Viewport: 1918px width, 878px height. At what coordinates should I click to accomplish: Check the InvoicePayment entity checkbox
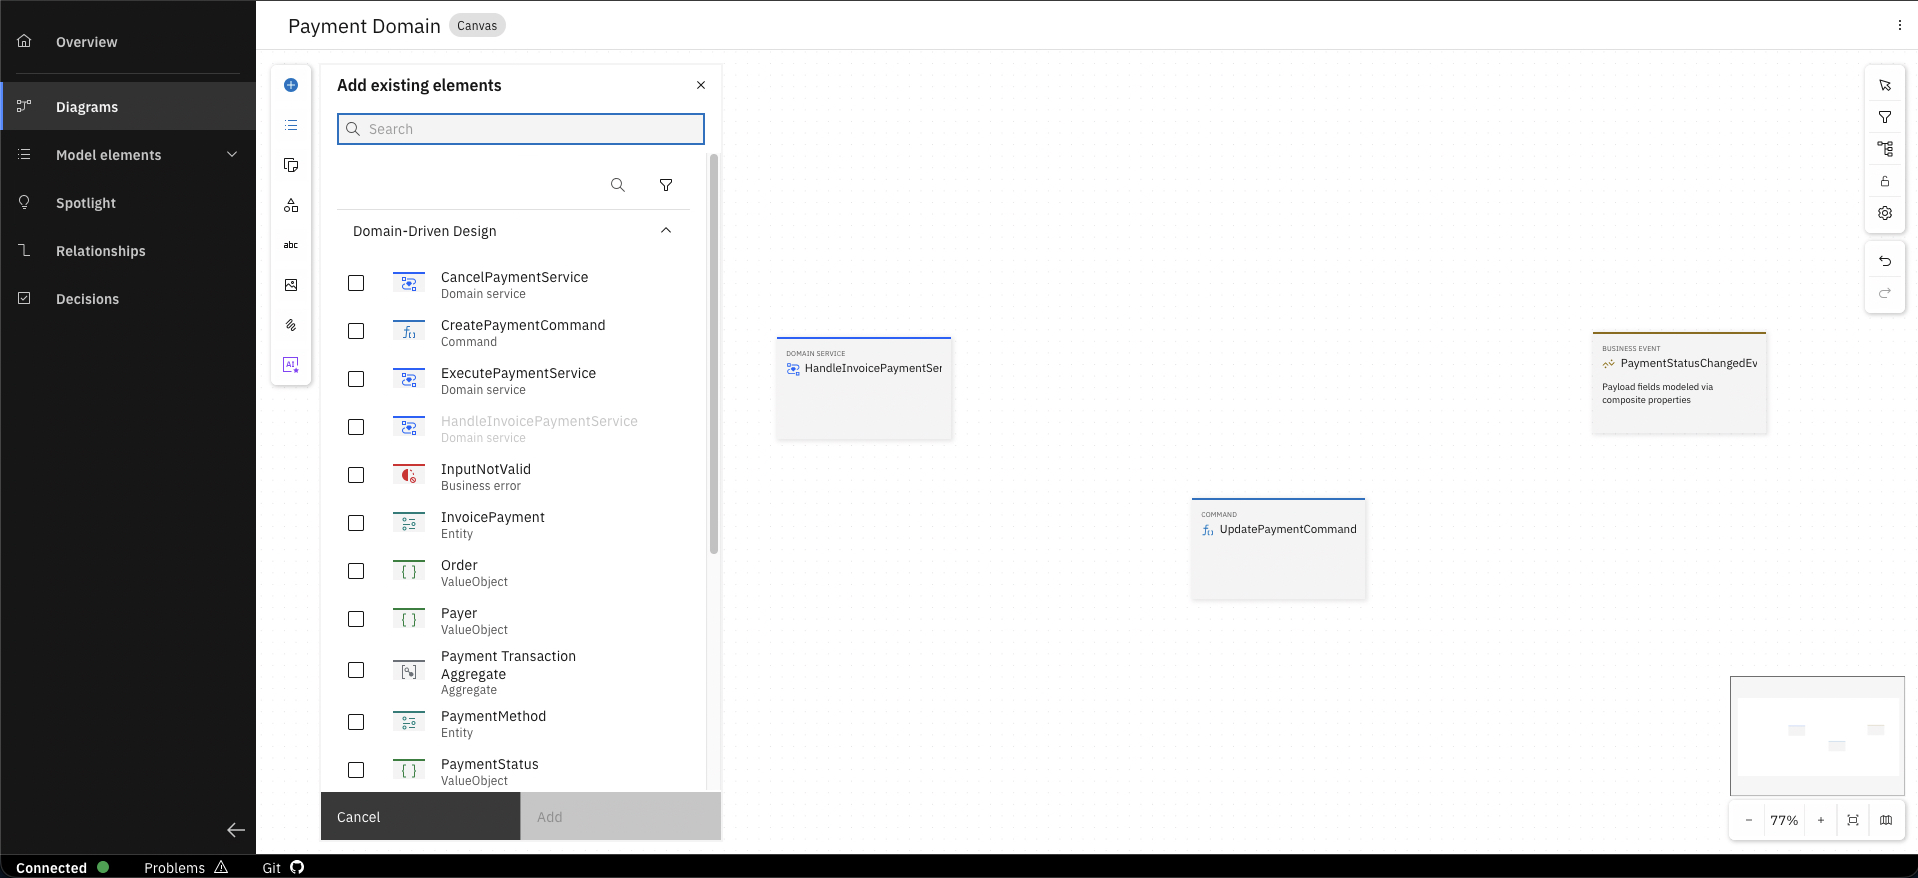click(x=356, y=523)
